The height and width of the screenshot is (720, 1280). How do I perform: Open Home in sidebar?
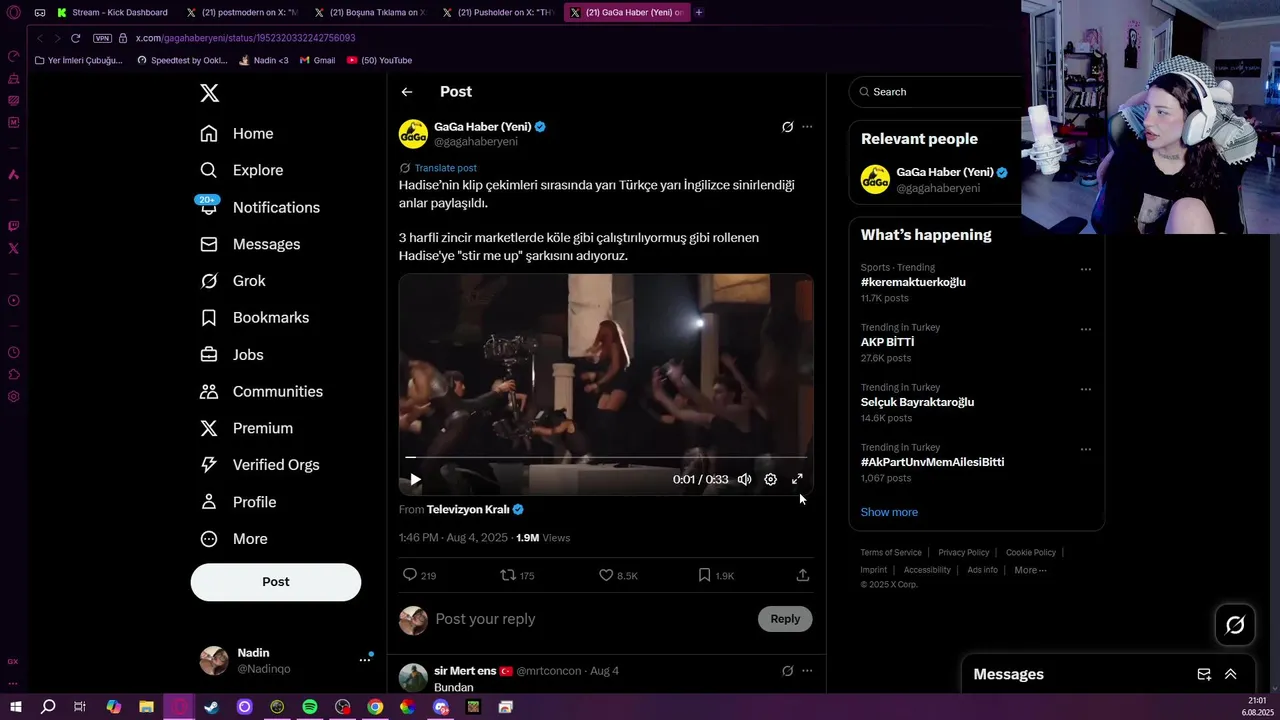tap(237, 134)
